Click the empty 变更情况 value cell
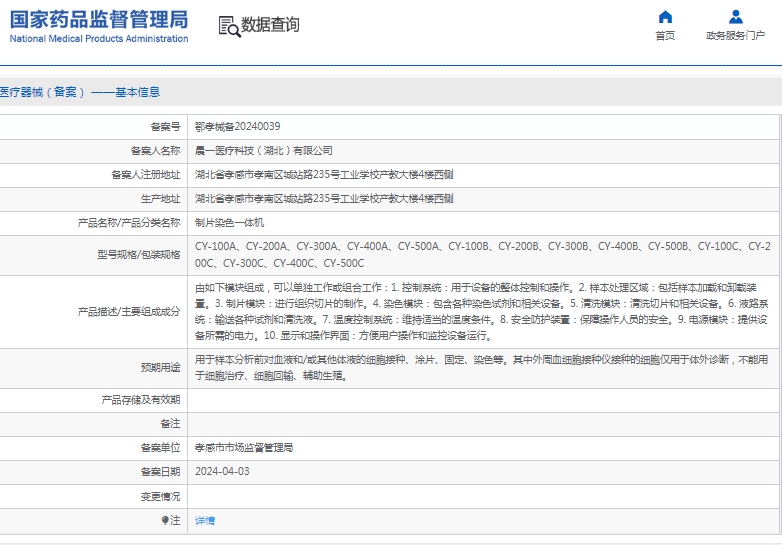 (x=483, y=497)
